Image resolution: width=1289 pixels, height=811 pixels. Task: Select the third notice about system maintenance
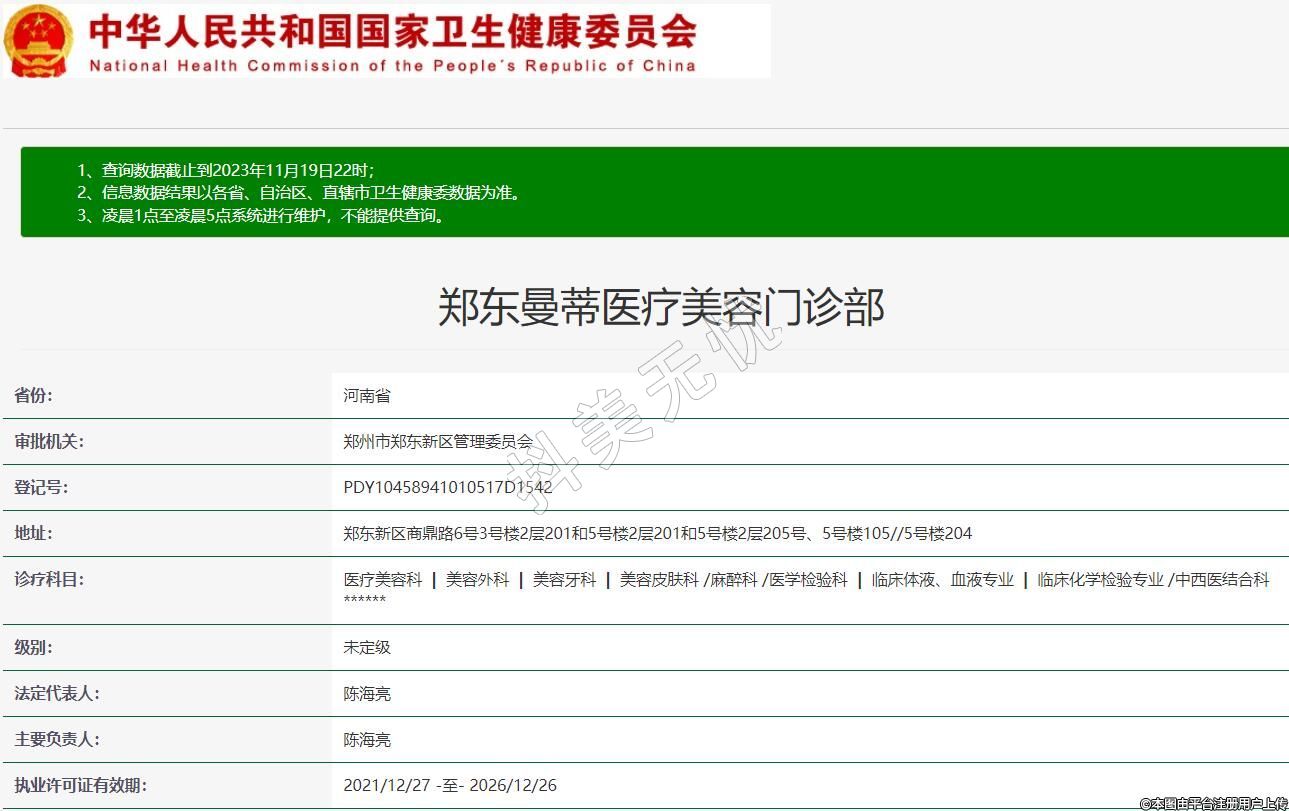tap(260, 215)
